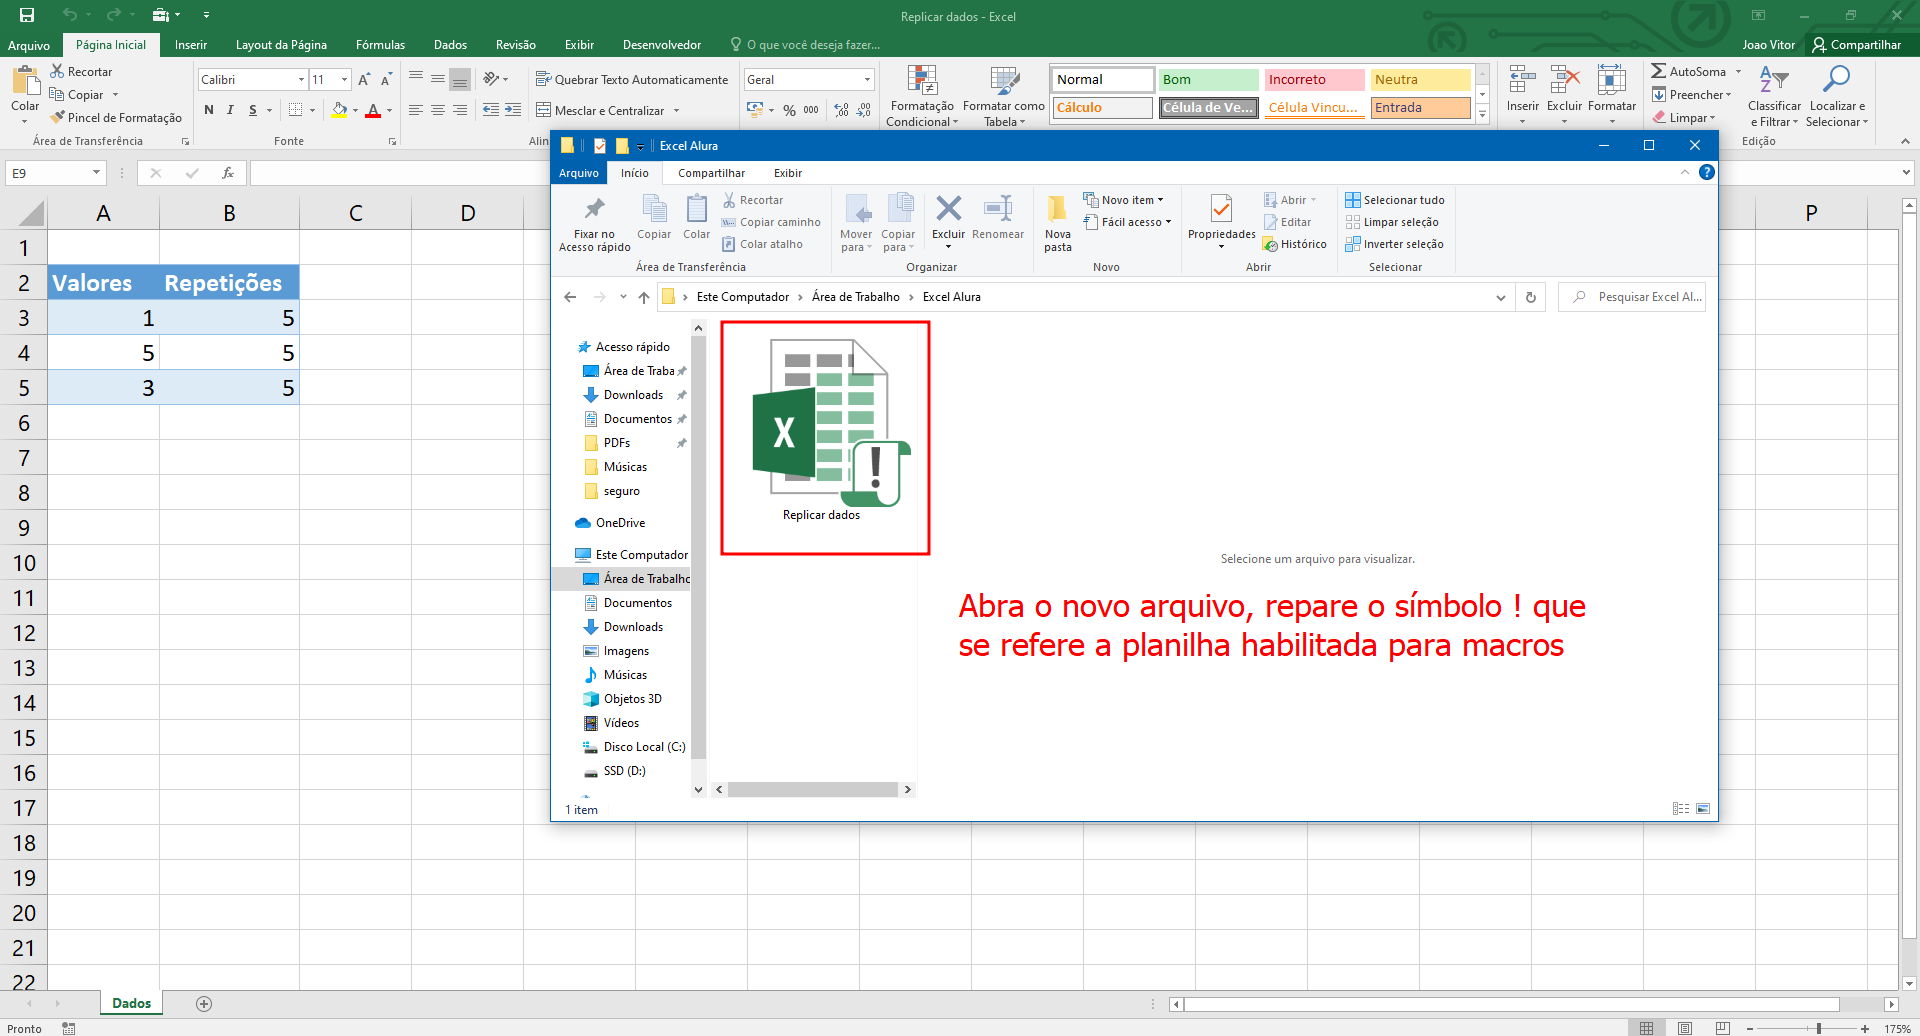This screenshot has width=1920, height=1036.
Task: Open Formatar como Tabela gallery
Action: [1003, 96]
